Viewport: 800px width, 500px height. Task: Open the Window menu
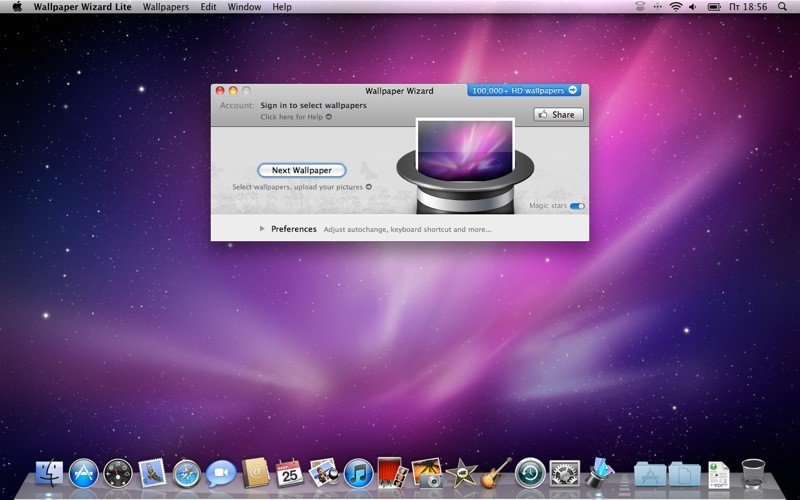pyautogui.click(x=244, y=7)
